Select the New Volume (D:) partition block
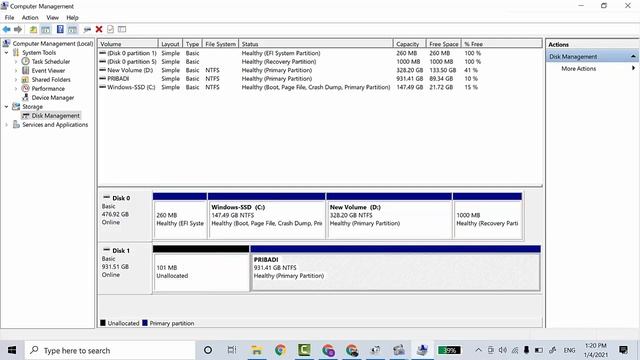The image size is (640, 360). tap(389, 216)
